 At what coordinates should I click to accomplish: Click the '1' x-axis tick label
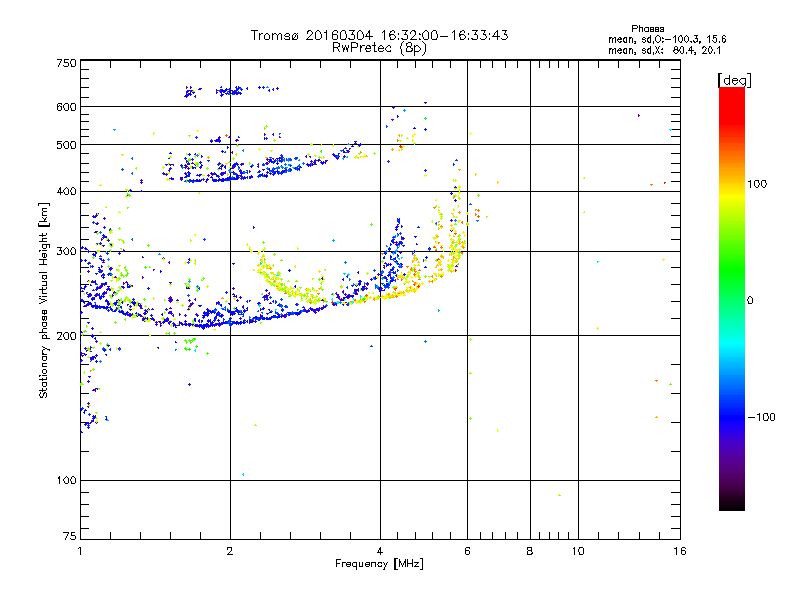80,551
